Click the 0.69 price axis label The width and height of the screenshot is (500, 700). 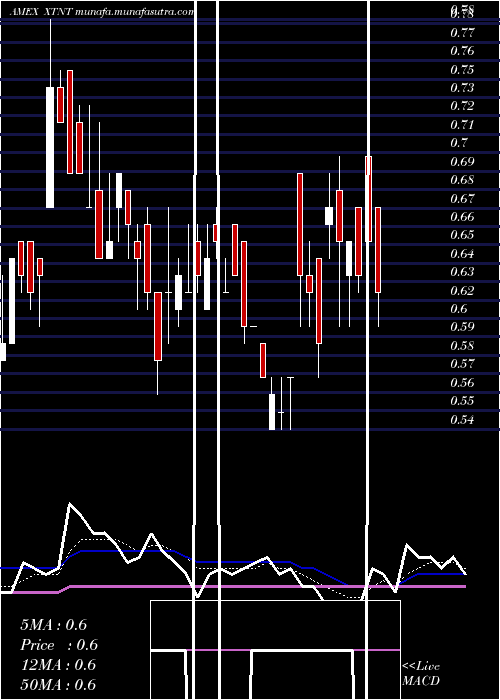pyautogui.click(x=462, y=162)
